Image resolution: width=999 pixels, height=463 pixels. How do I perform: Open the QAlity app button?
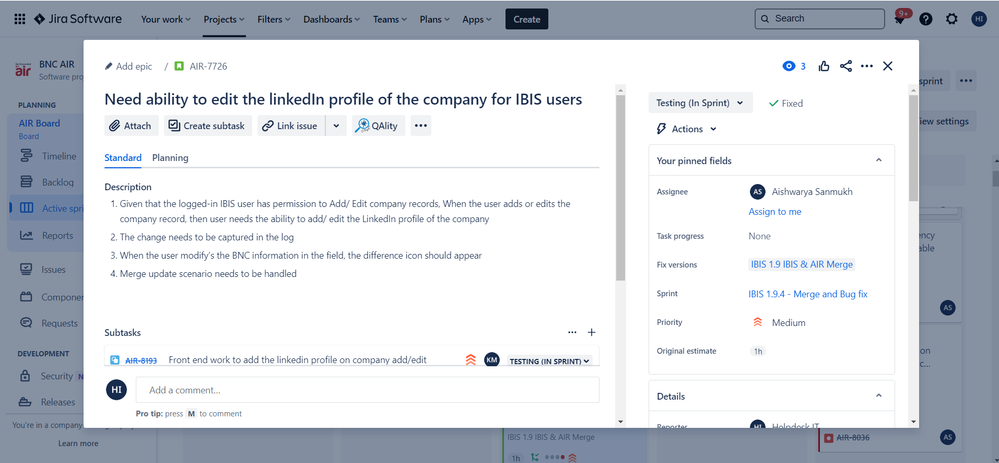pyautogui.click(x=378, y=125)
